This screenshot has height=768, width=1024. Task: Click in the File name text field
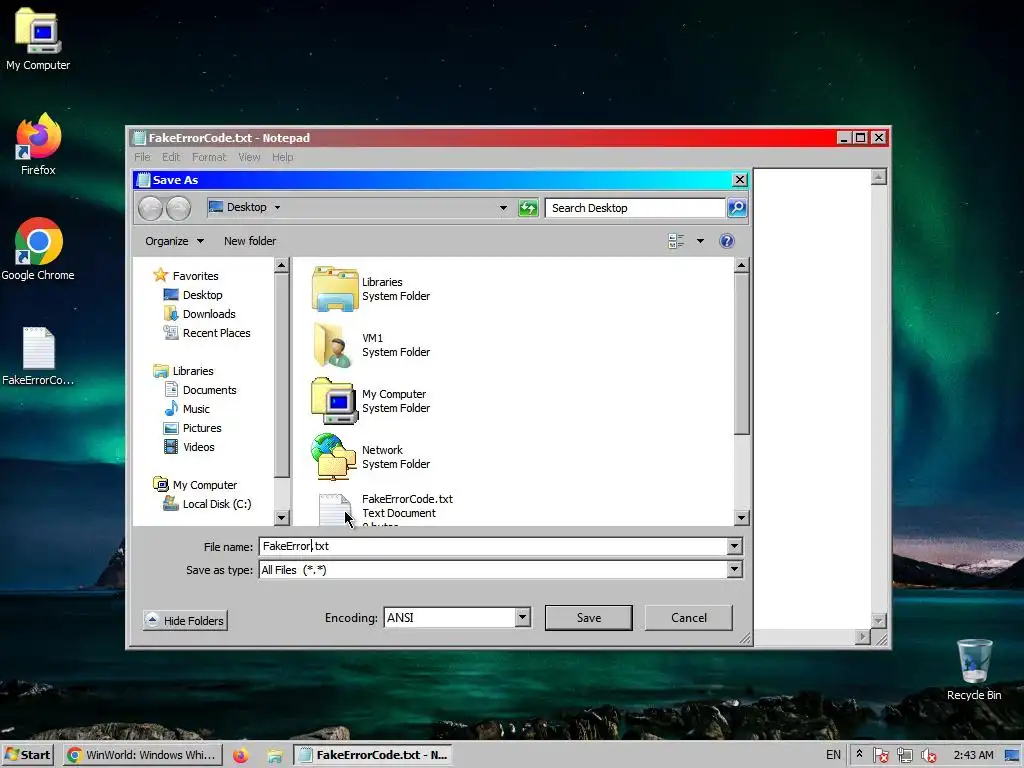[493, 546]
